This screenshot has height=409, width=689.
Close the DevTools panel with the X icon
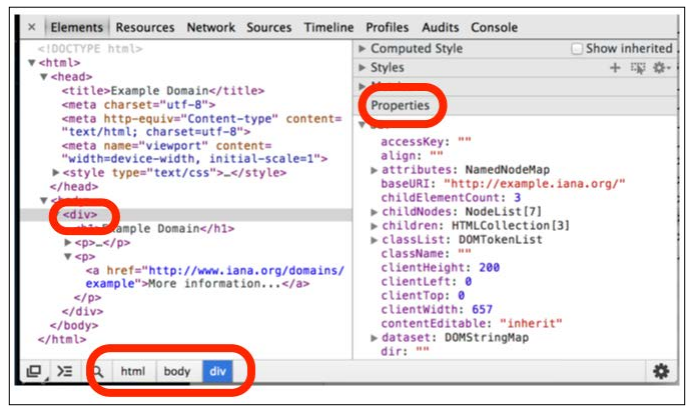pos(32,28)
